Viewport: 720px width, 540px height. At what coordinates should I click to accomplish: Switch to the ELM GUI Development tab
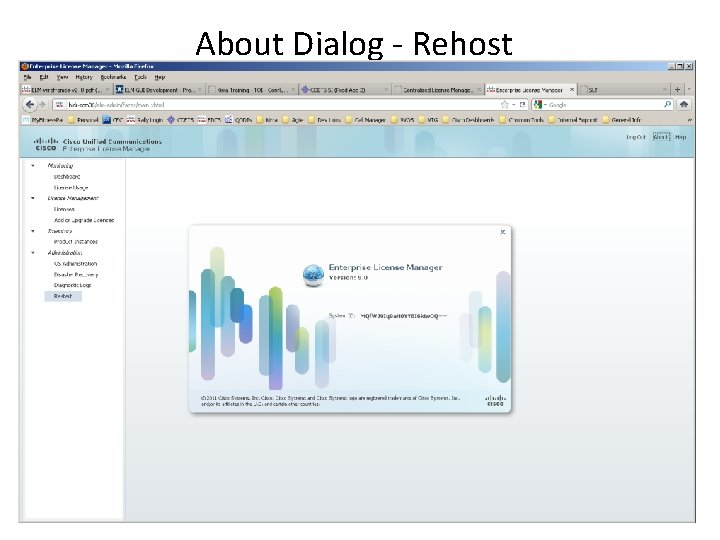coord(159,90)
